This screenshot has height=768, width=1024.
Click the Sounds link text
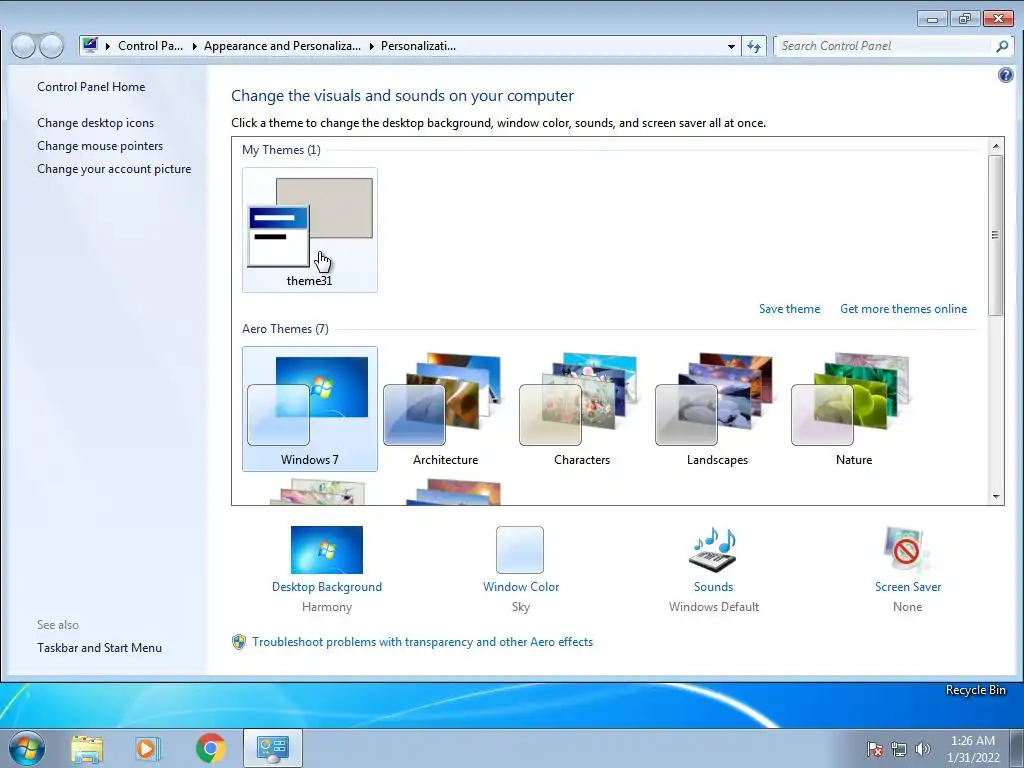713,586
